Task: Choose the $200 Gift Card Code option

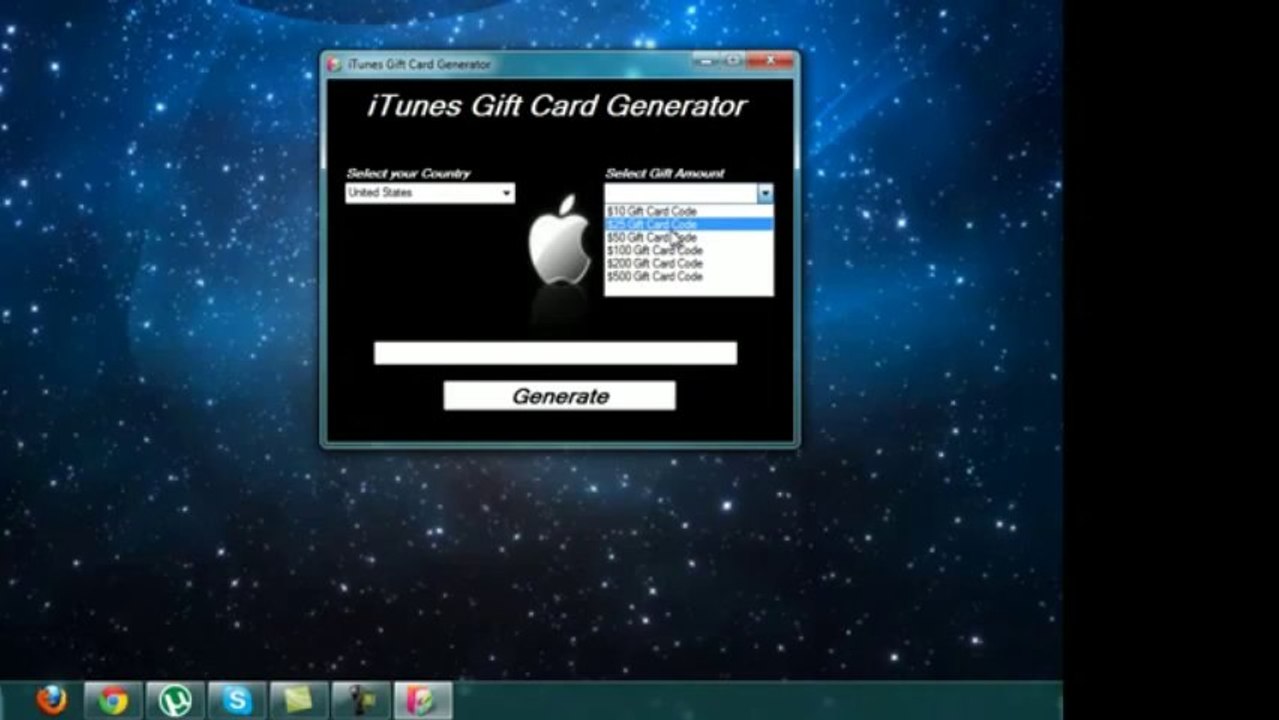Action: tap(688, 263)
